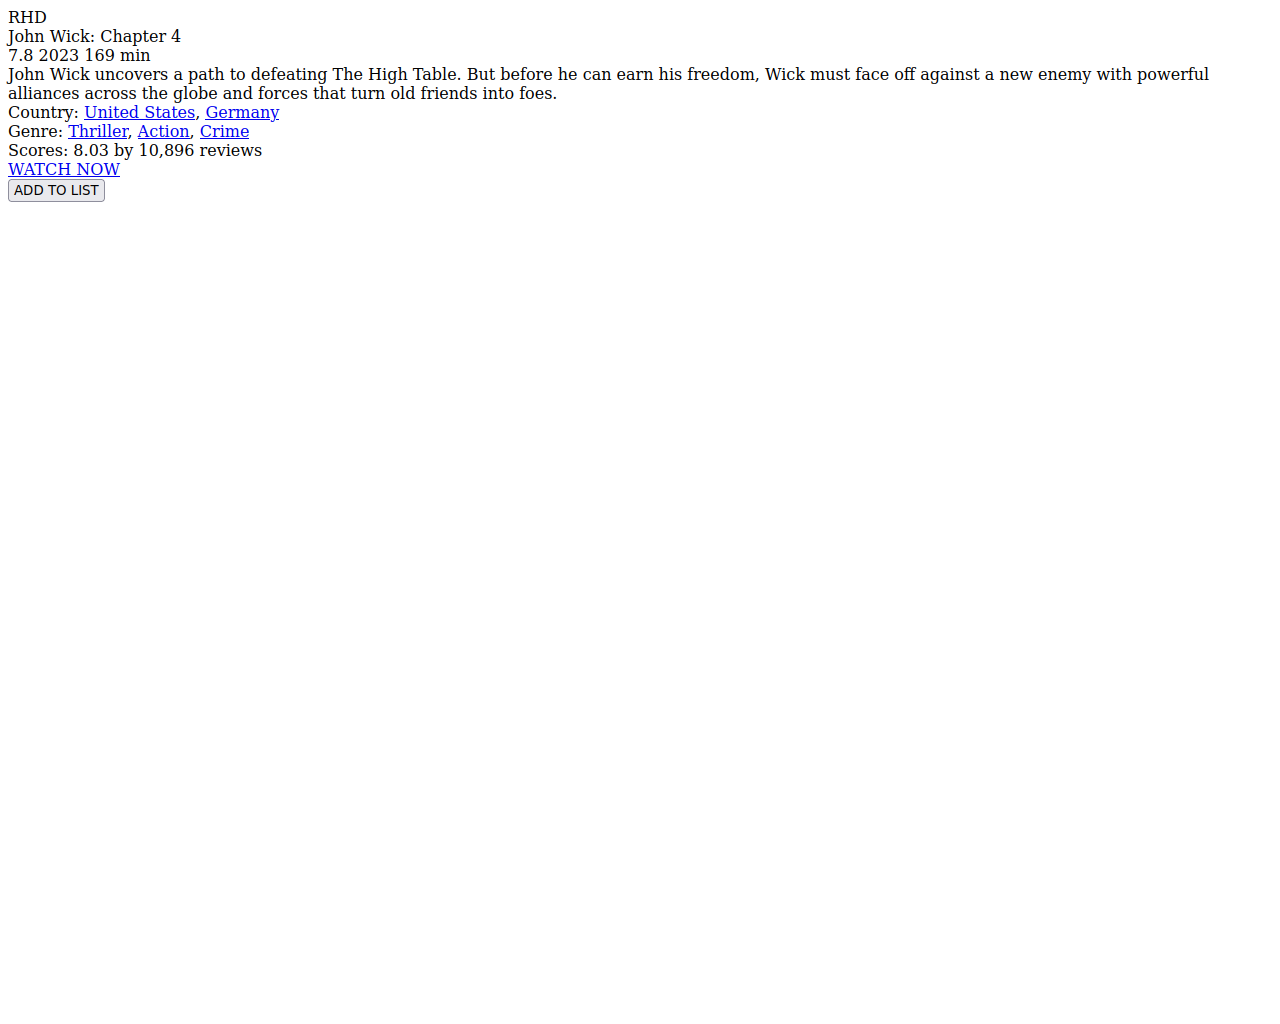1280x1024 pixels.
Task: Click the 2023 release year
Action: point(58,56)
